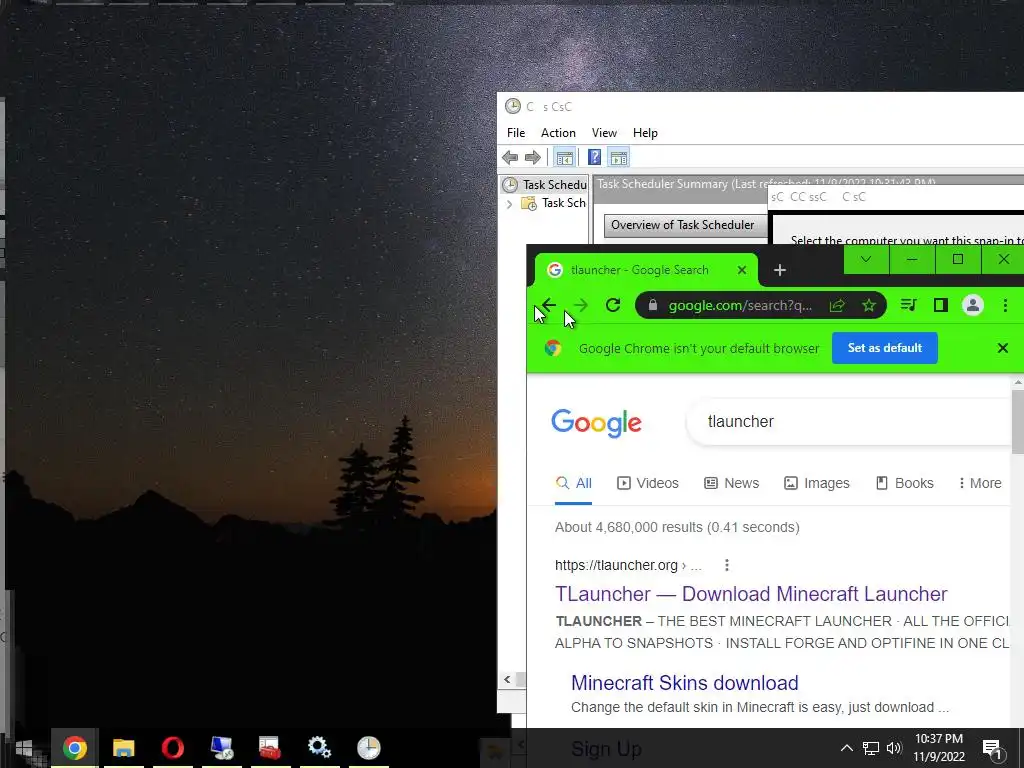Open Chrome side panel
The height and width of the screenshot is (768, 1024).
coord(940,305)
